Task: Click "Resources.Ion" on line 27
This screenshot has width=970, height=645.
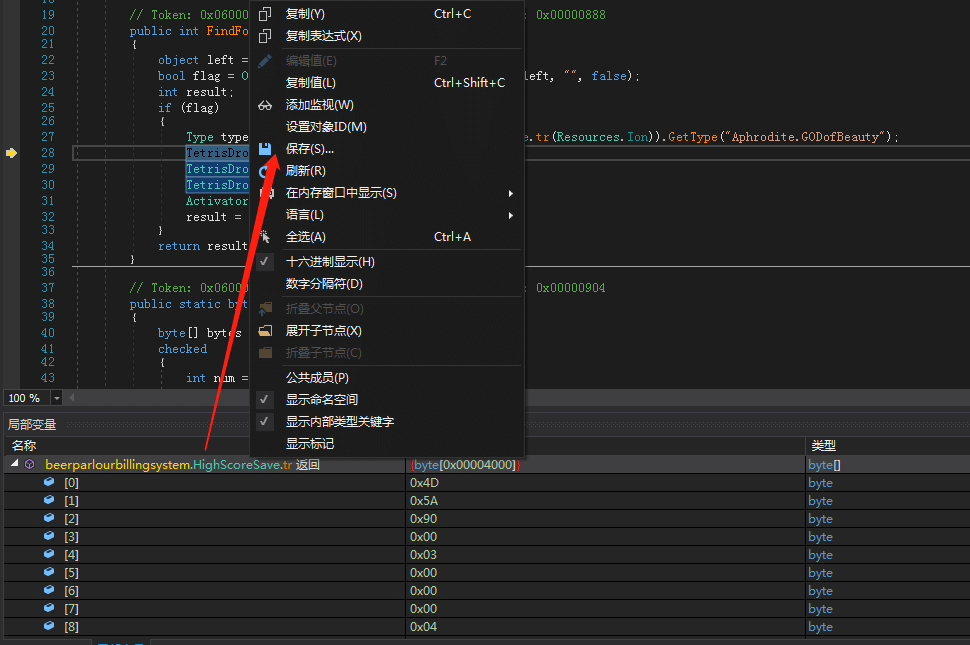Action: pos(602,137)
